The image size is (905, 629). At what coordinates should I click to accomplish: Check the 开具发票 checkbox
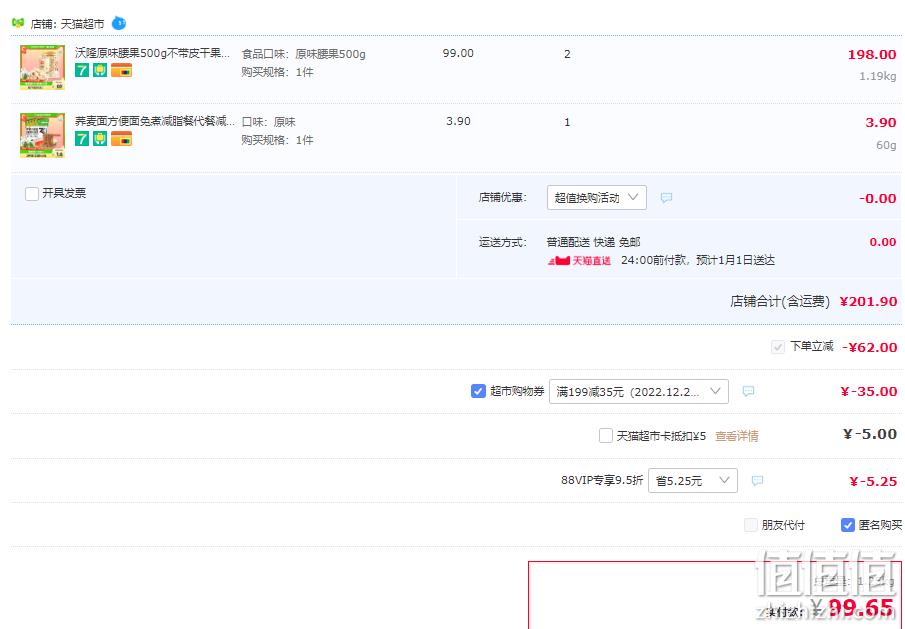32,193
